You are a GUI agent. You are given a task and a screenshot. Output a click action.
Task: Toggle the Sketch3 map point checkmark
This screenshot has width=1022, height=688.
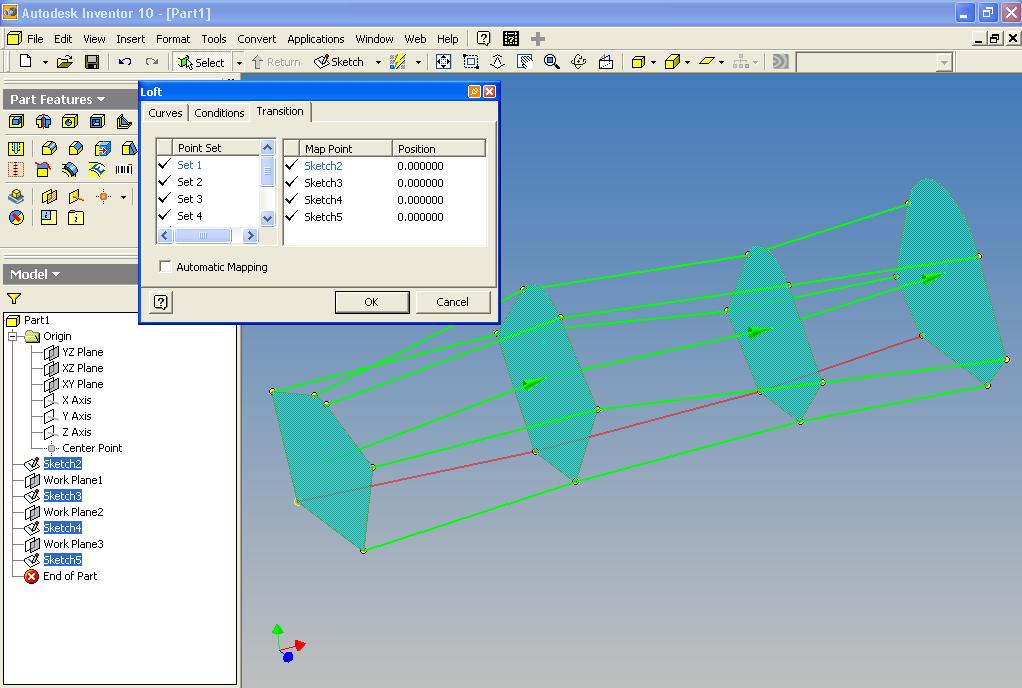coord(291,182)
